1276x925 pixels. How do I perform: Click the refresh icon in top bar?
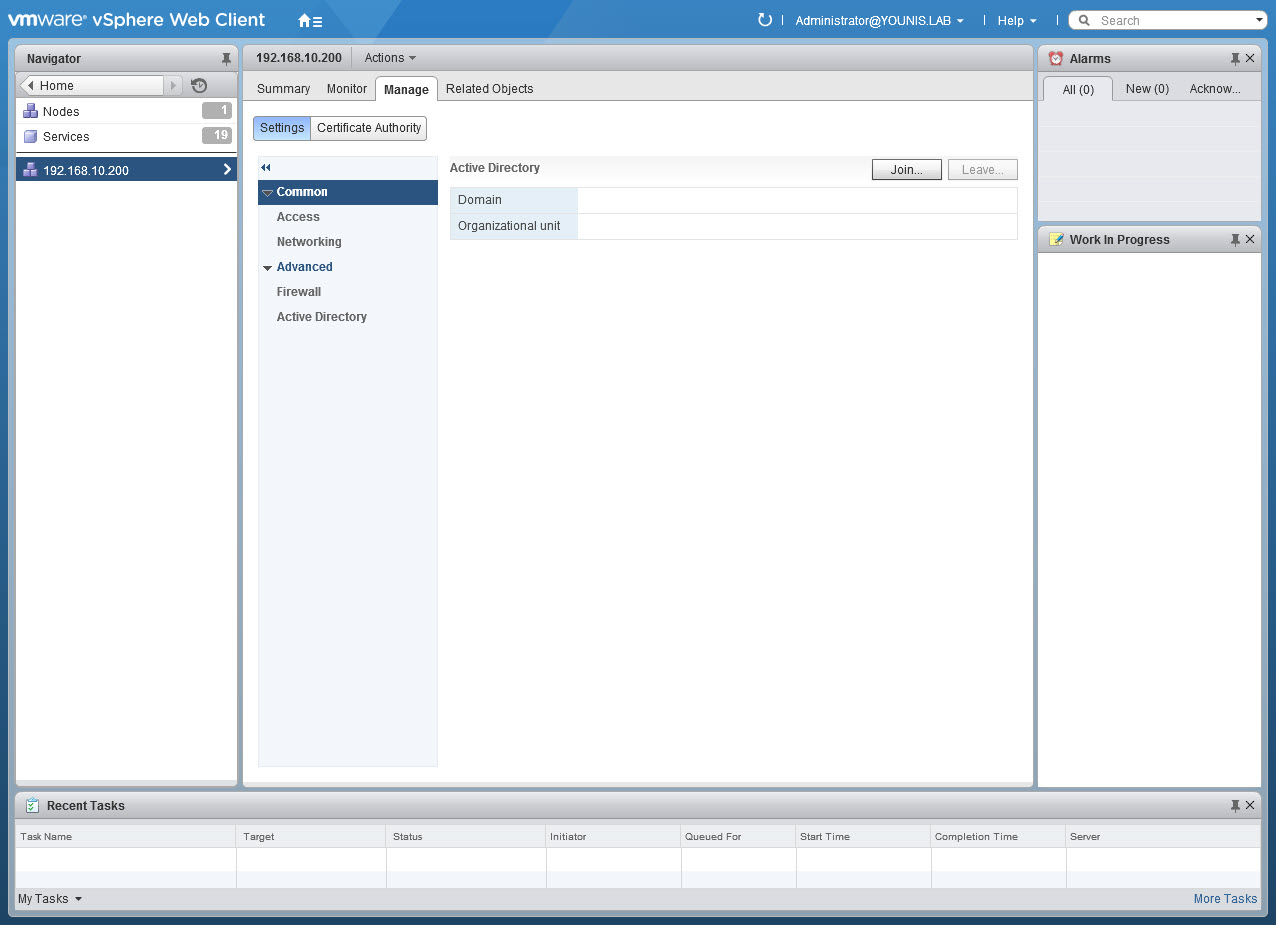point(765,20)
